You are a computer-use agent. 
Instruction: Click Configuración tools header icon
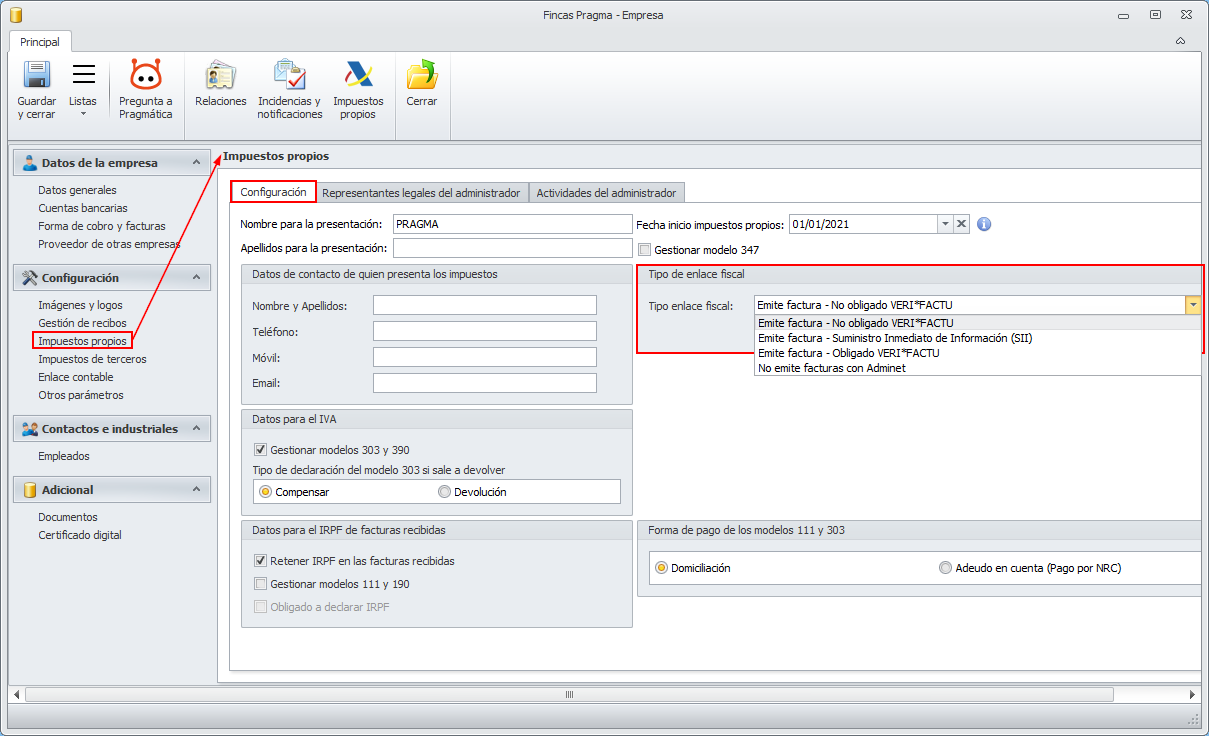tap(29, 277)
